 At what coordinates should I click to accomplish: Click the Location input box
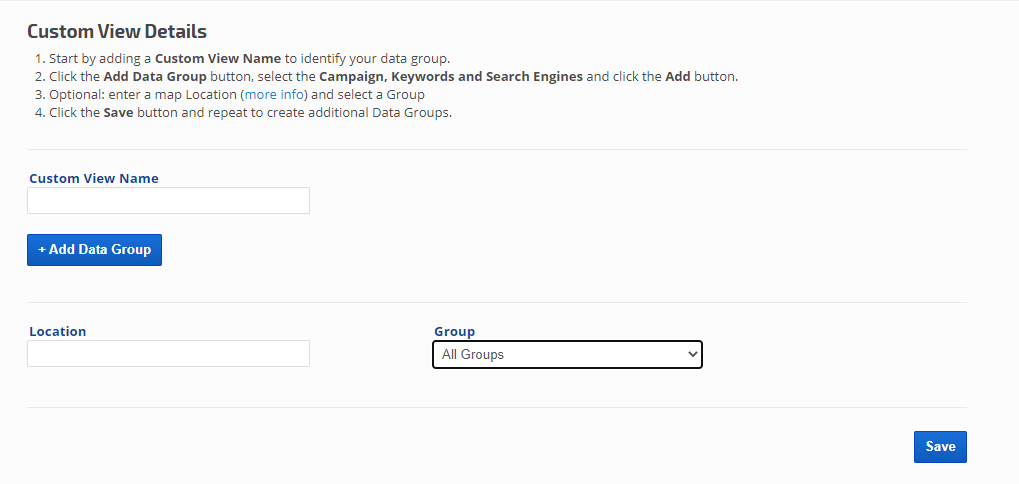click(x=168, y=354)
